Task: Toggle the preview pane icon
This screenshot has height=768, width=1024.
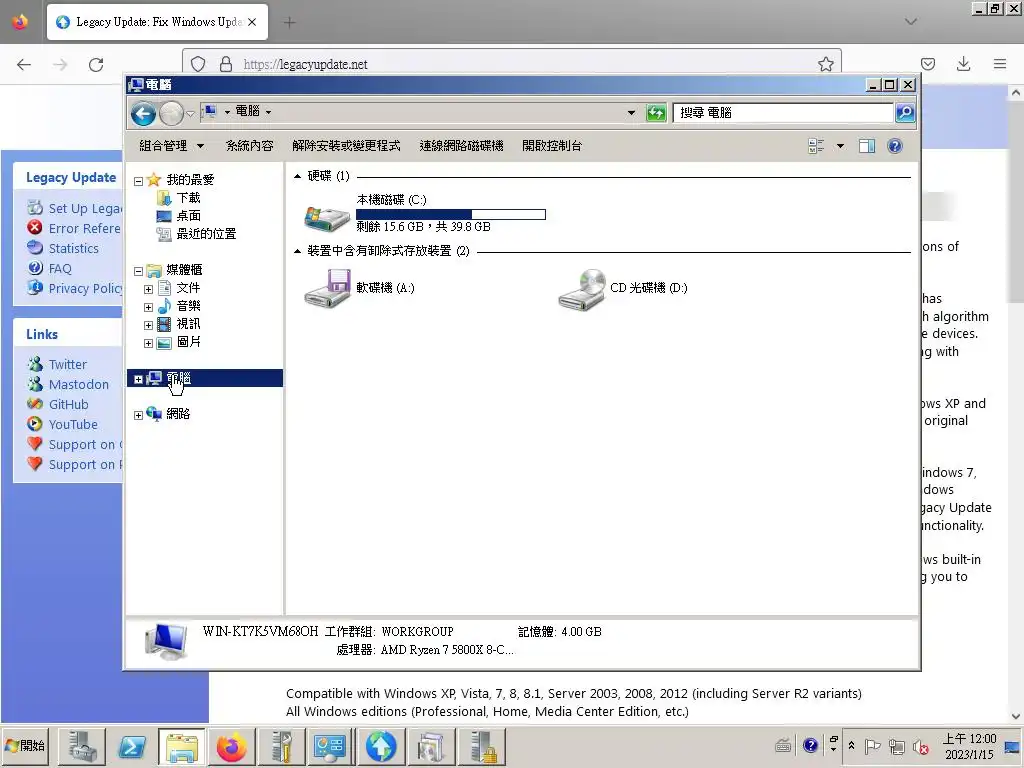Action: 867,146
